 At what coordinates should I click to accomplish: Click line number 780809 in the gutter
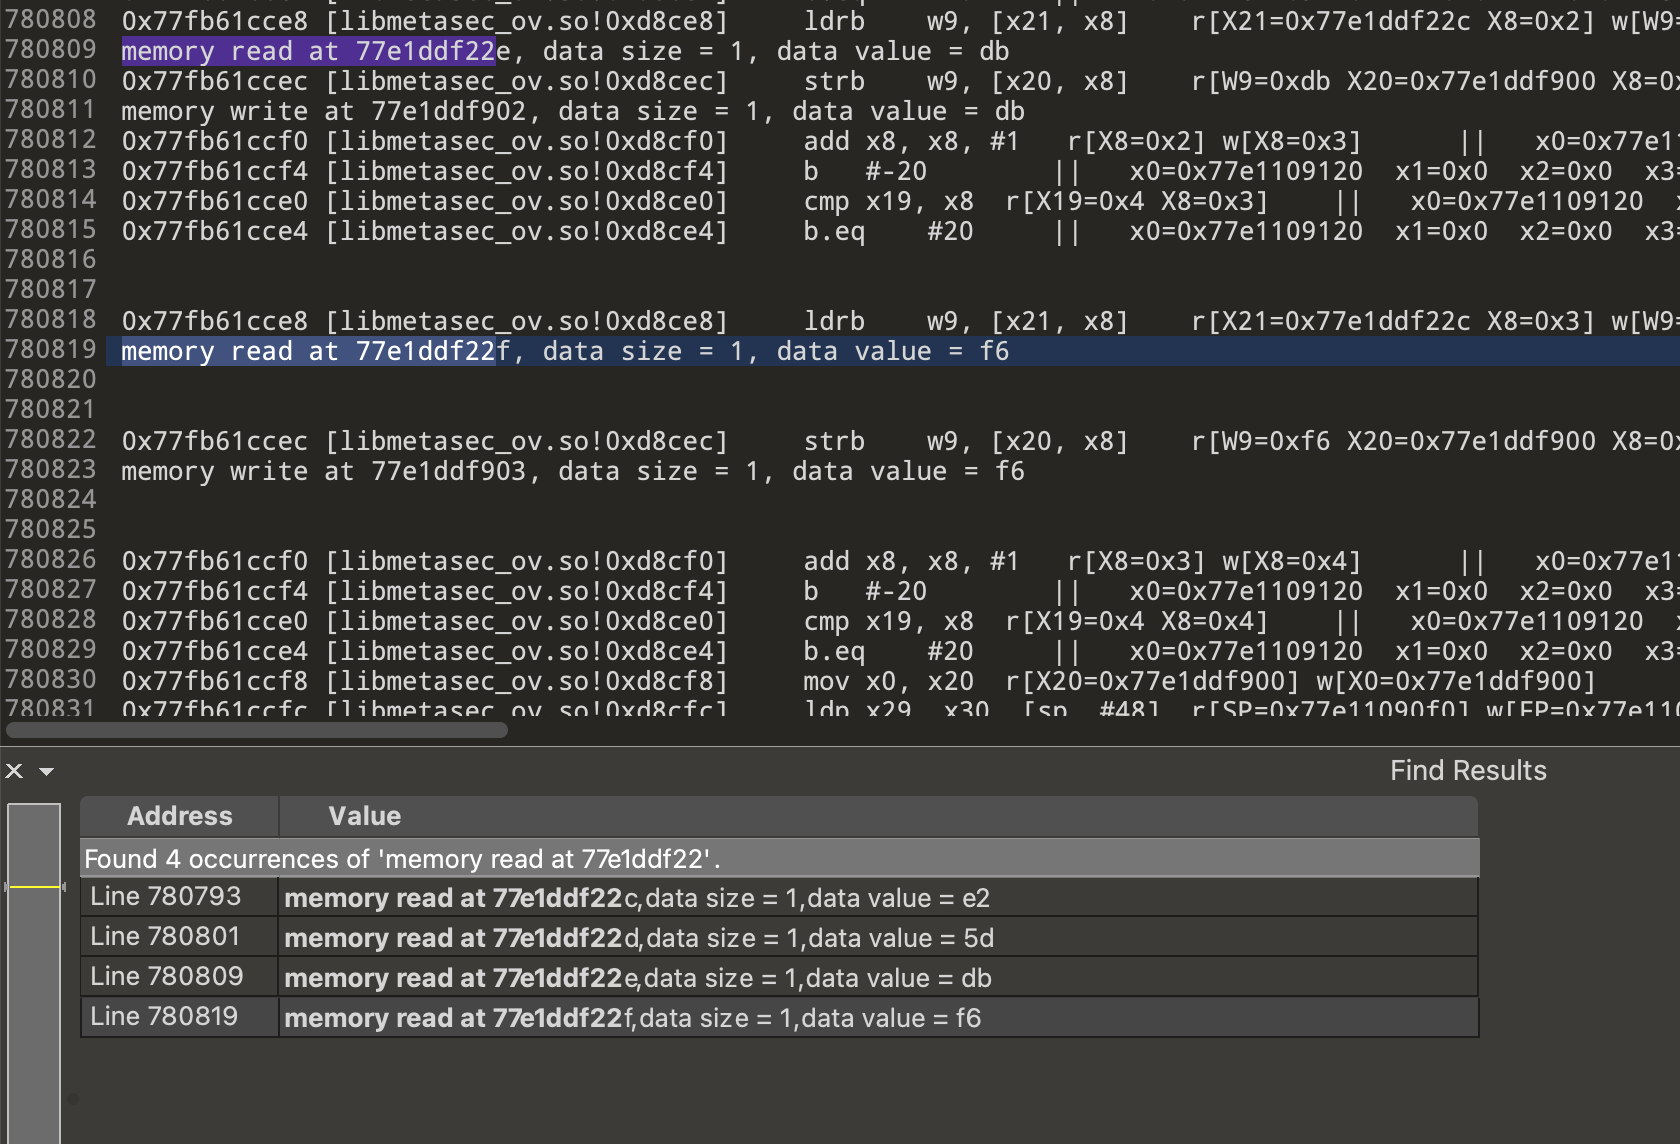tap(51, 50)
